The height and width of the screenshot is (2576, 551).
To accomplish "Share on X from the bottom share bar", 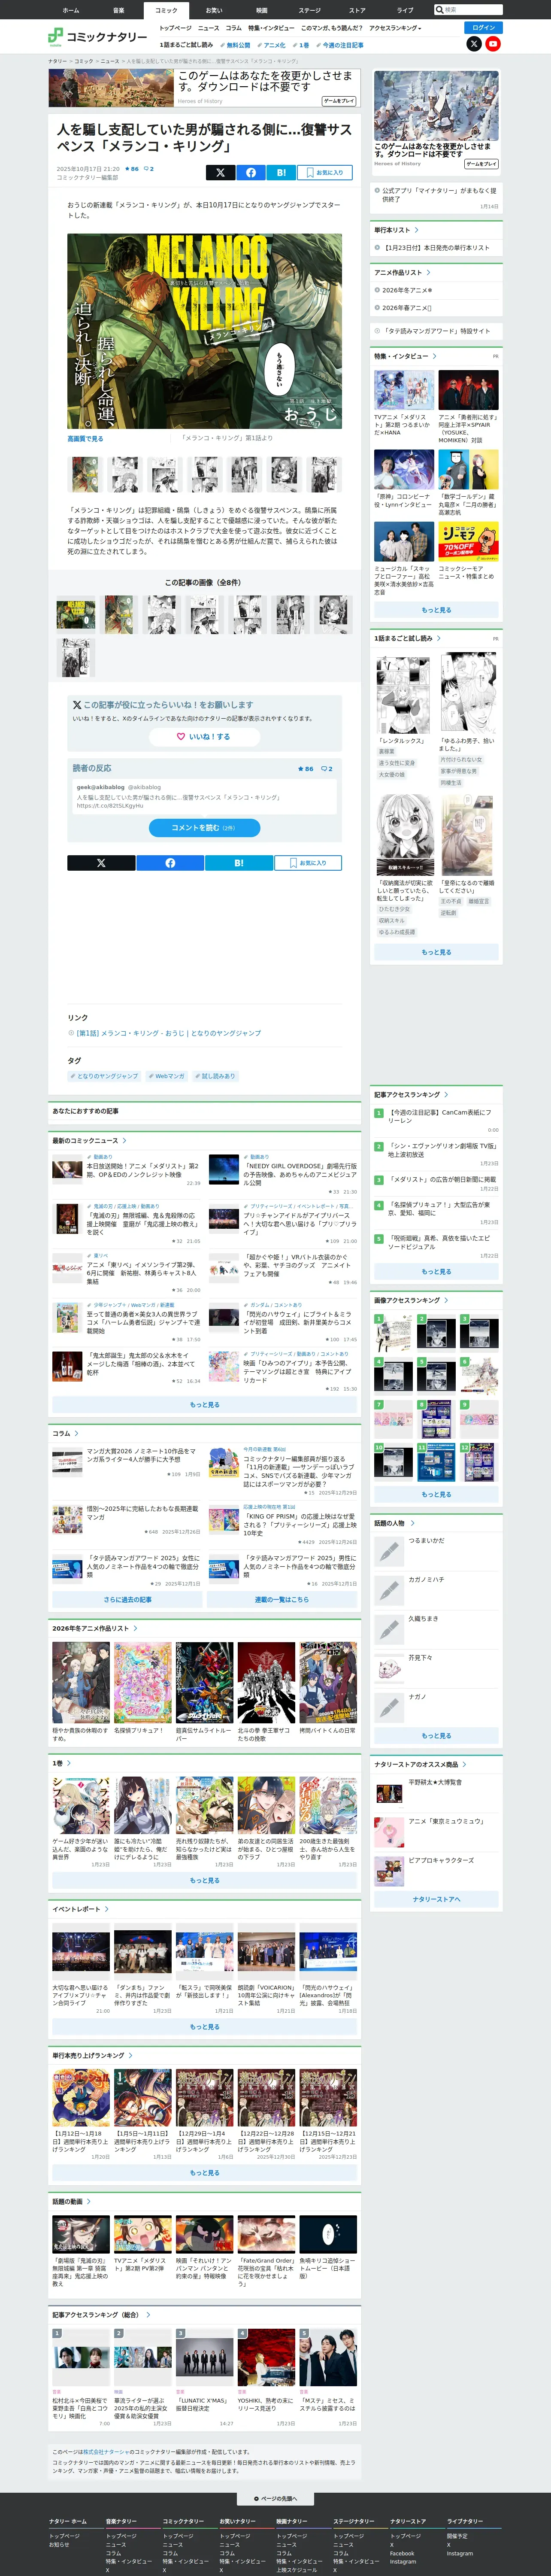I will 101,862.
